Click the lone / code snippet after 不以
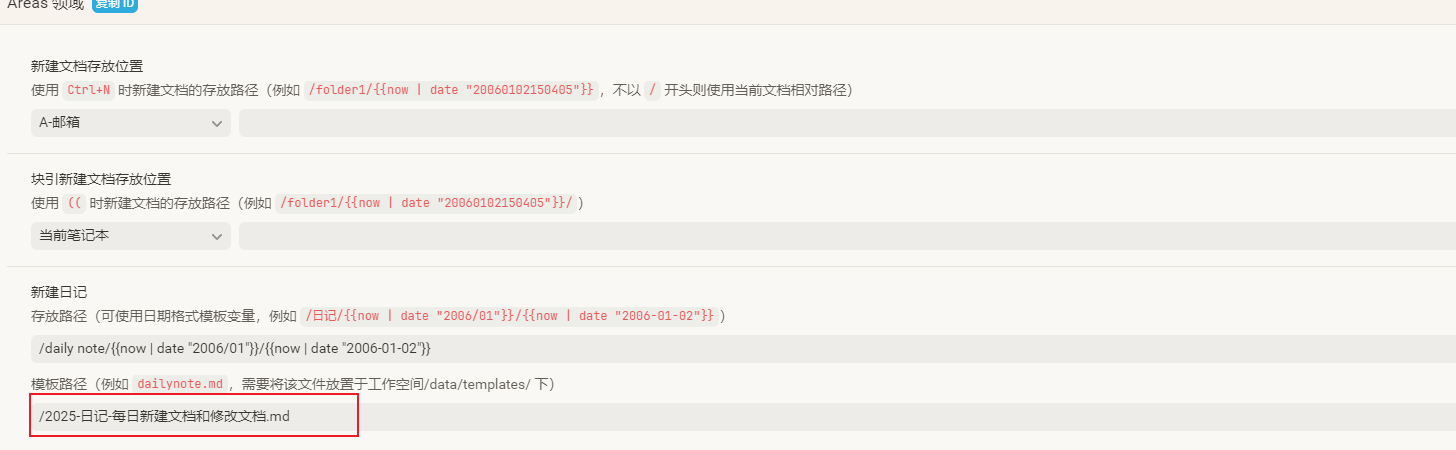The image size is (1456, 450). pyautogui.click(x=653, y=90)
